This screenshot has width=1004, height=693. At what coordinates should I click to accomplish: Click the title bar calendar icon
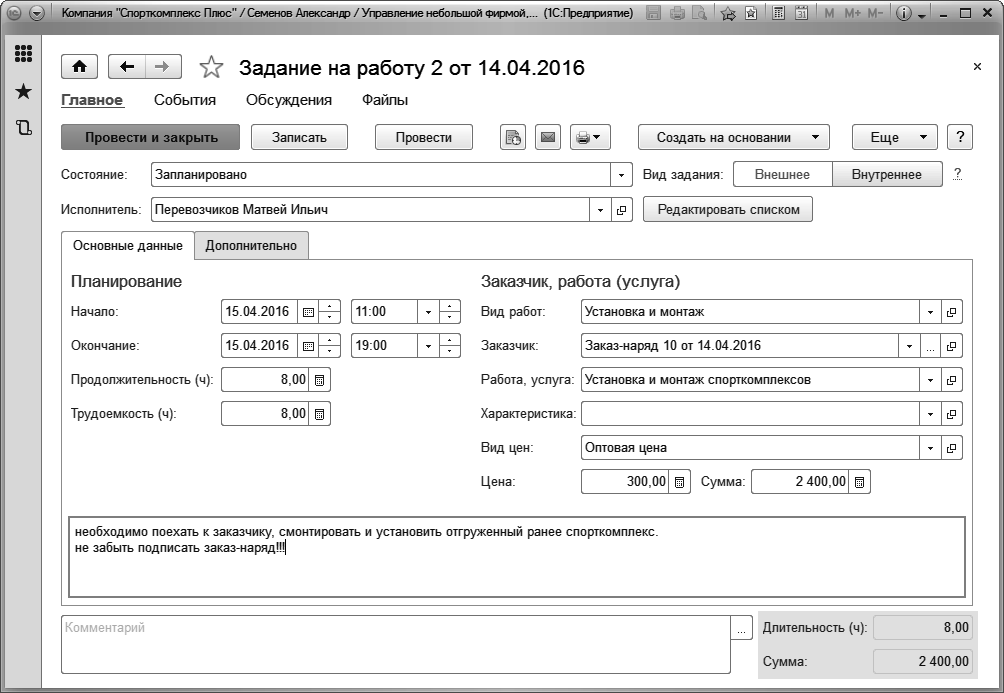click(801, 12)
